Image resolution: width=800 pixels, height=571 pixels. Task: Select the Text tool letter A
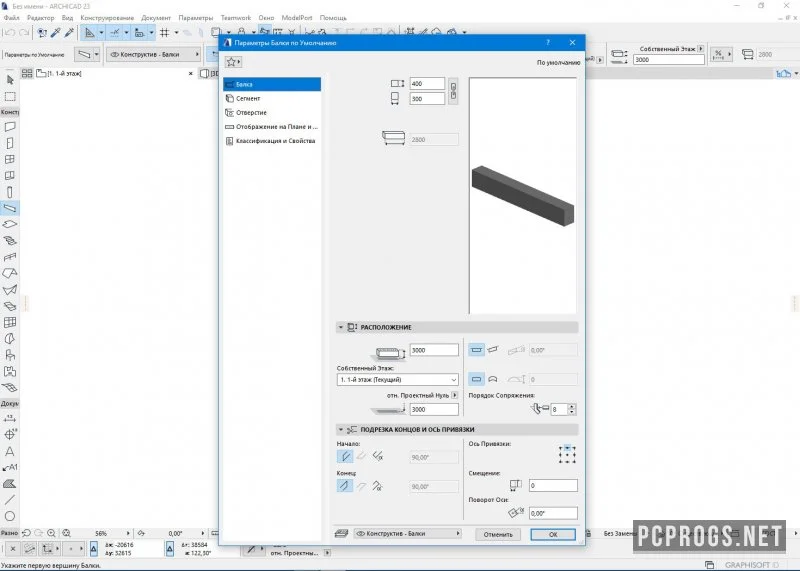click(10, 452)
